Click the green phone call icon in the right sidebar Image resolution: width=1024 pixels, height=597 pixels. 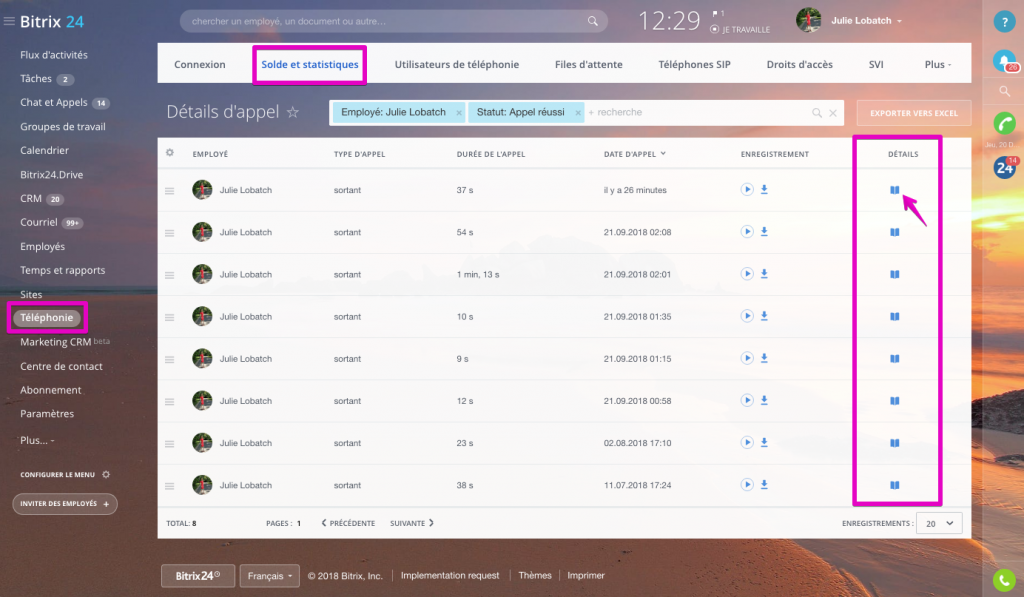(x=1004, y=123)
